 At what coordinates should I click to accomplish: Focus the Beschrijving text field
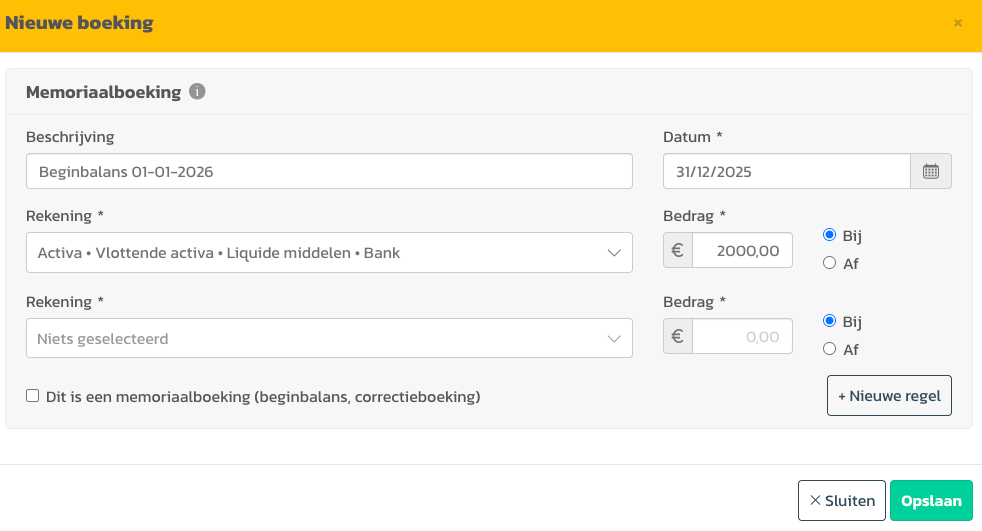coord(329,171)
